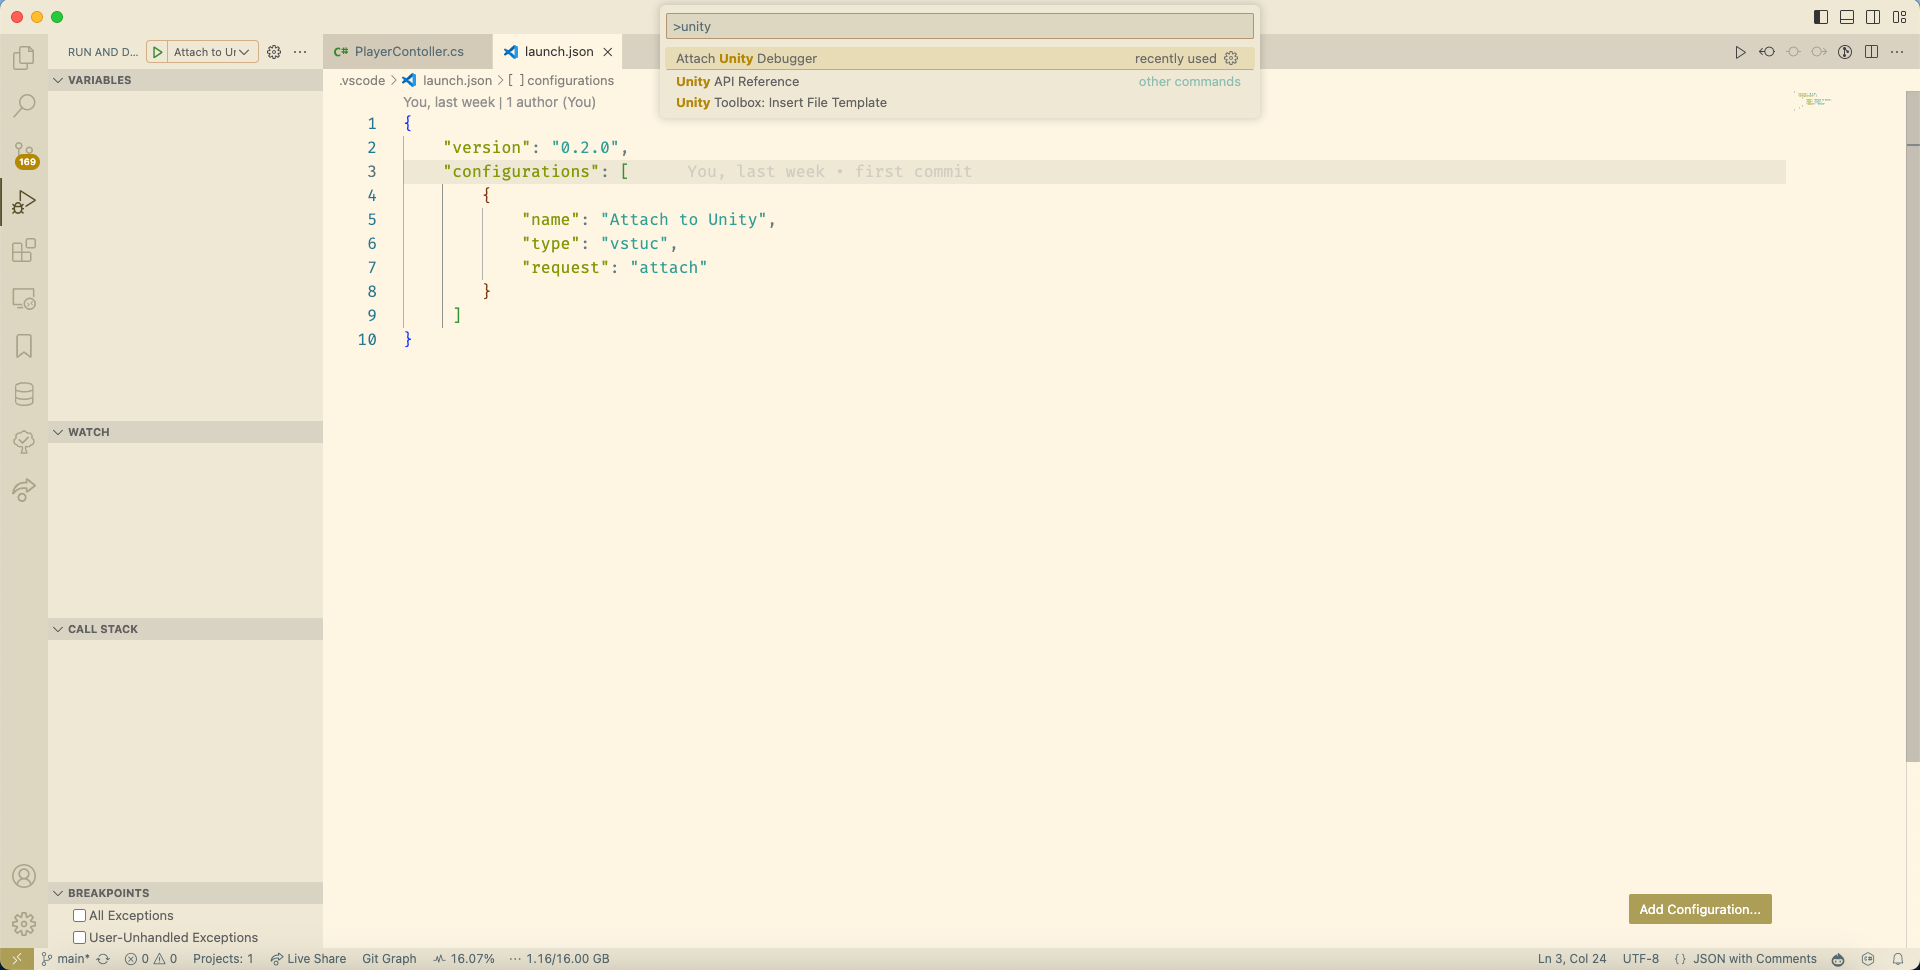This screenshot has width=1920, height=970.
Task: Open Run and Debug views more actions
Action: tap(300, 52)
